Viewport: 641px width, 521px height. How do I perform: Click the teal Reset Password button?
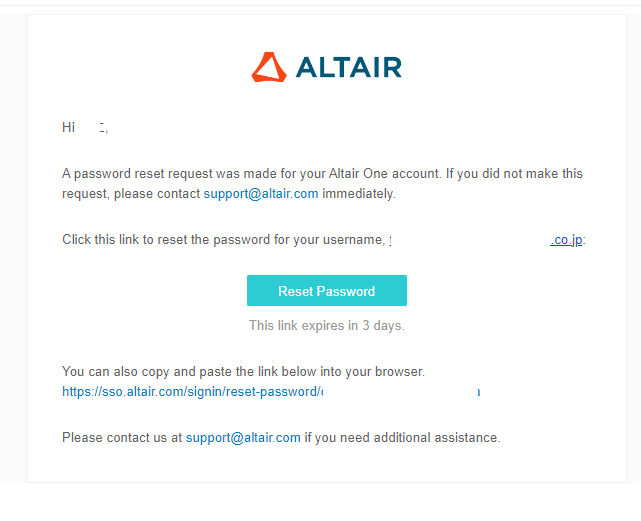(x=327, y=291)
